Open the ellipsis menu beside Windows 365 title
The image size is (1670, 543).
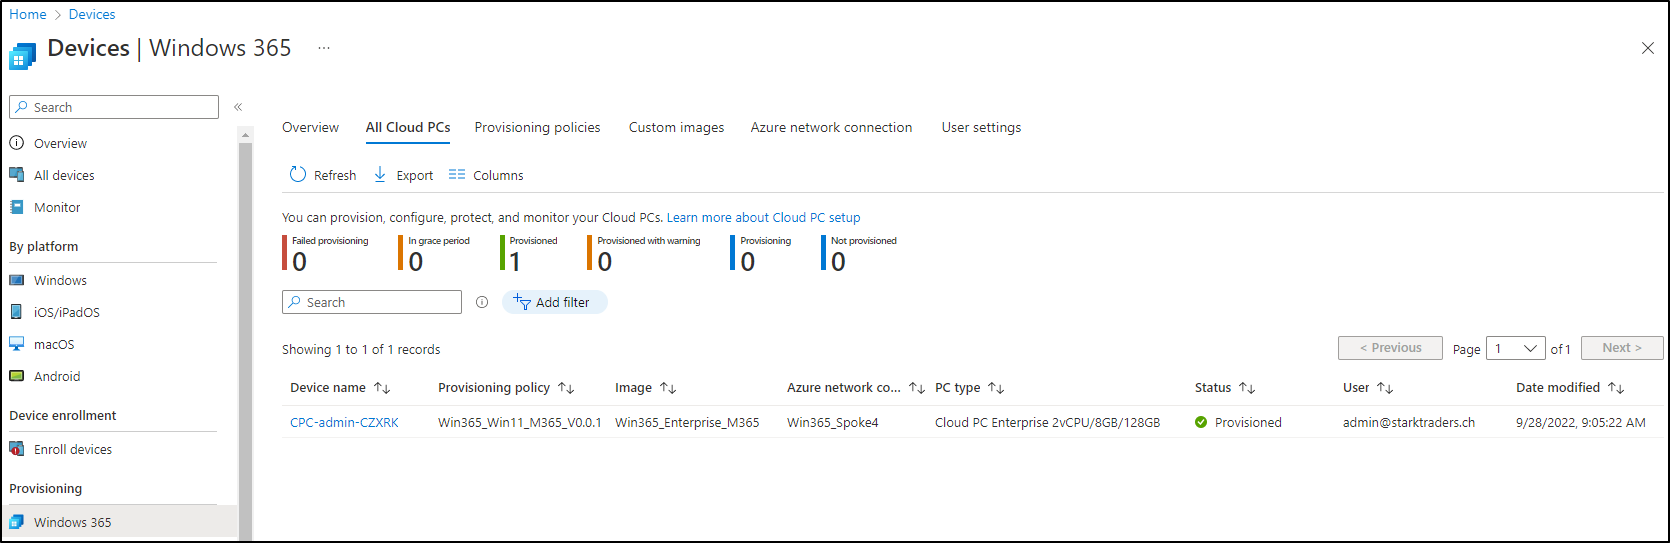pos(324,48)
